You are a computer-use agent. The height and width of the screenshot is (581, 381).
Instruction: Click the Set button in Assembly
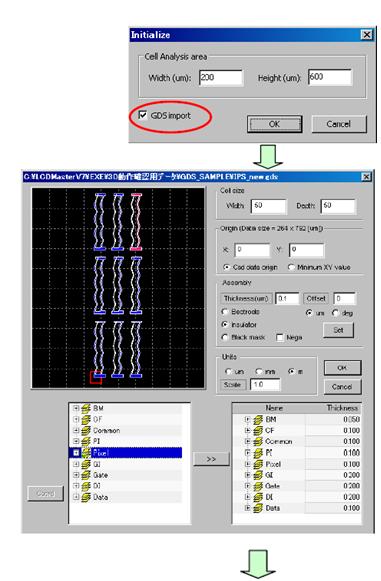[x=338, y=330]
